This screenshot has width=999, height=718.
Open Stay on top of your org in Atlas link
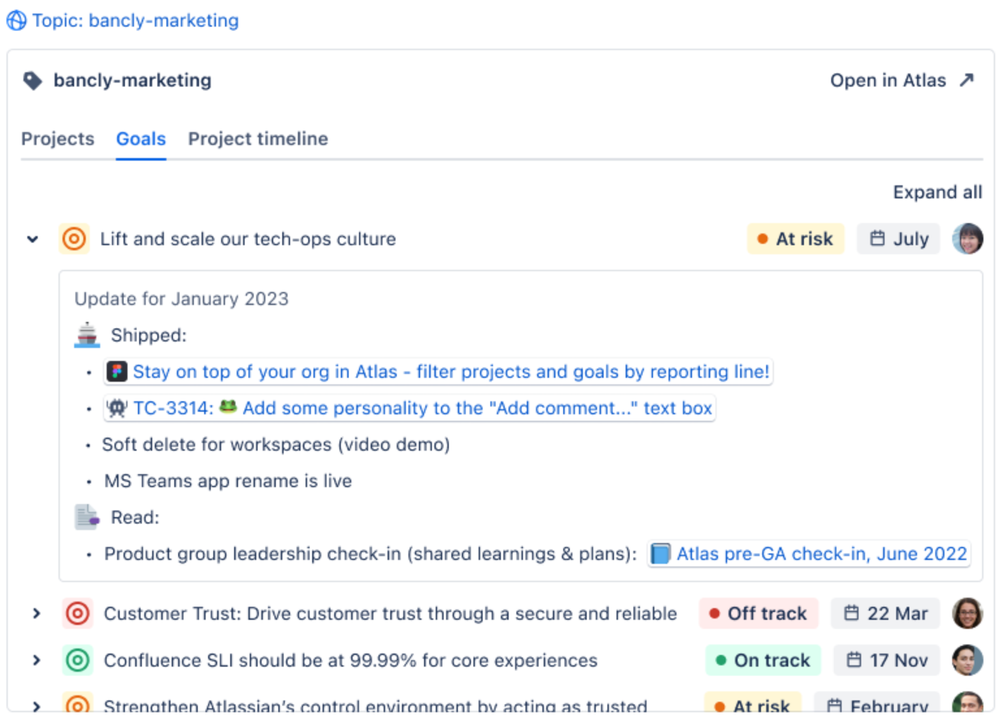(438, 371)
